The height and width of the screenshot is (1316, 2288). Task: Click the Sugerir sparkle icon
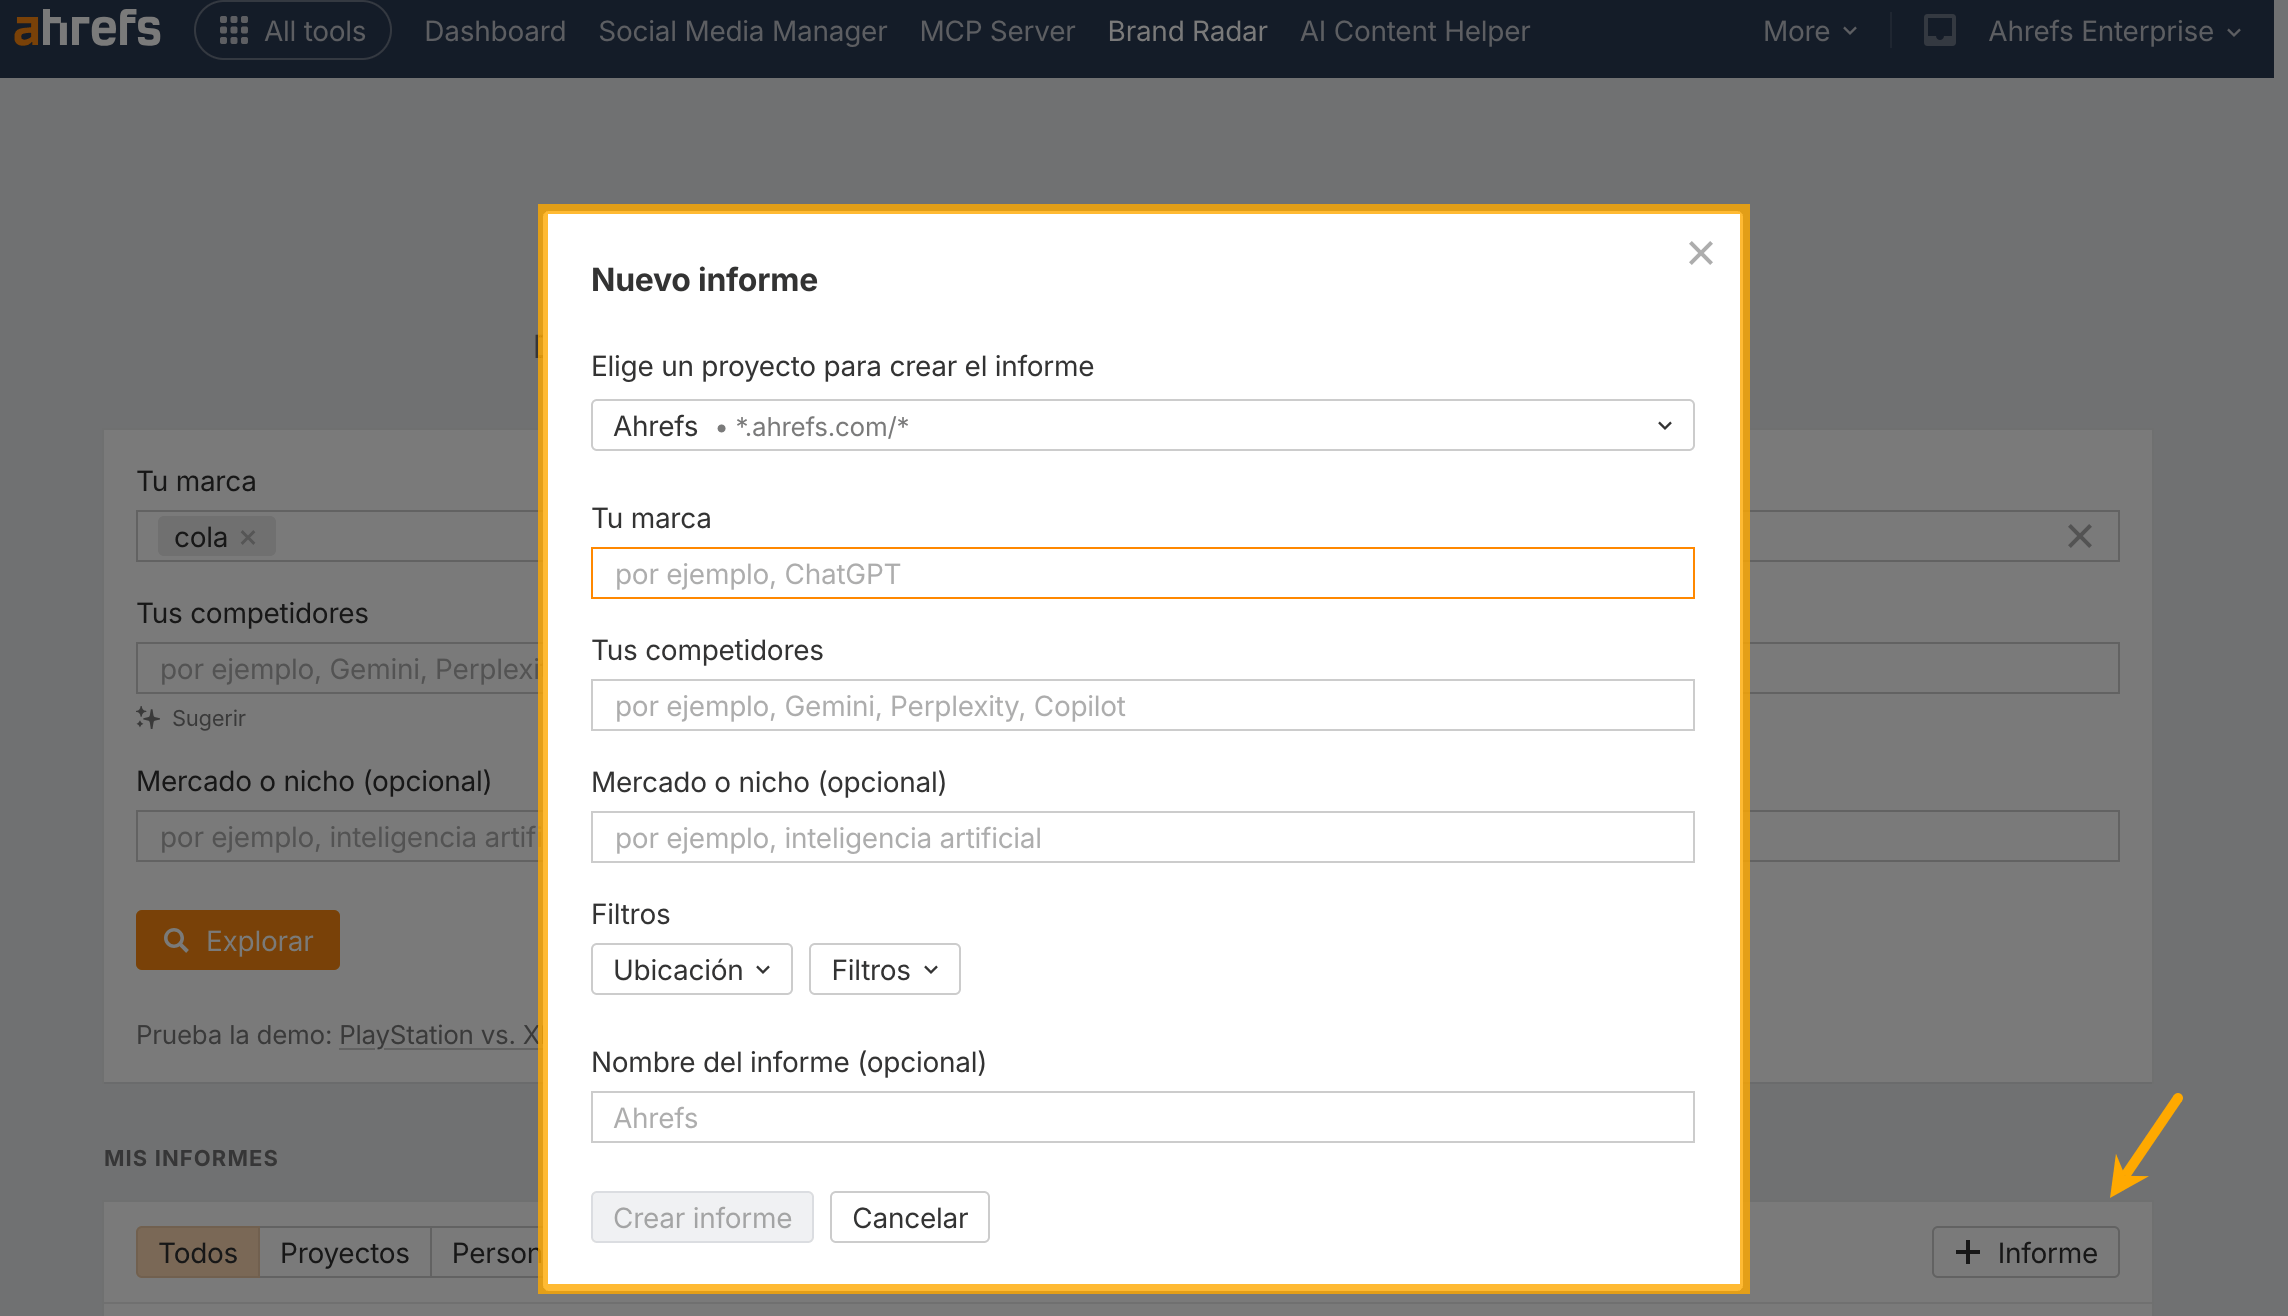click(x=148, y=718)
